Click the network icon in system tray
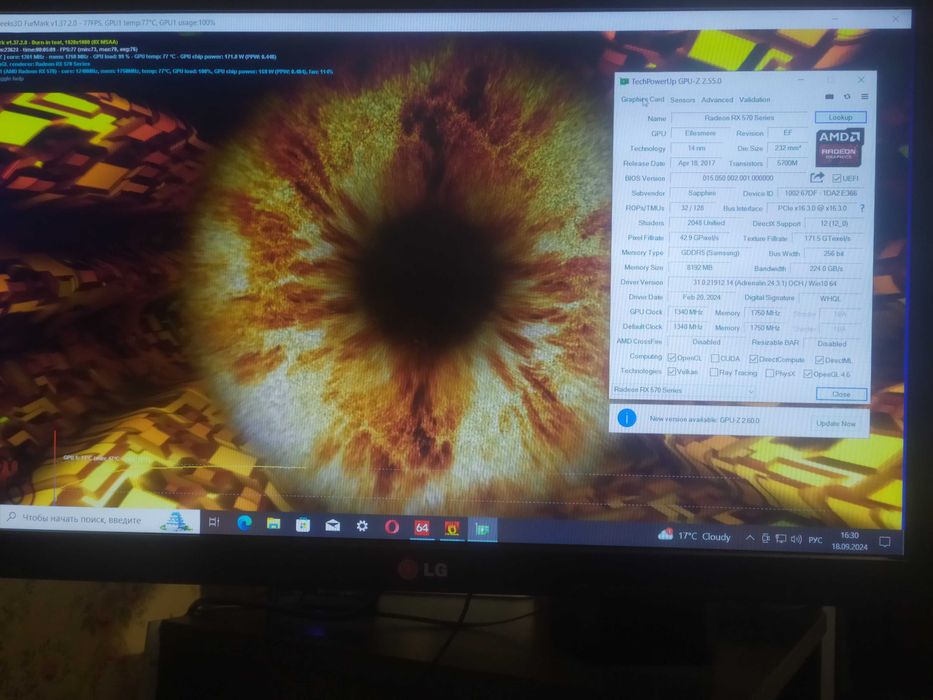Screen dimensions: 933x700 (781, 539)
